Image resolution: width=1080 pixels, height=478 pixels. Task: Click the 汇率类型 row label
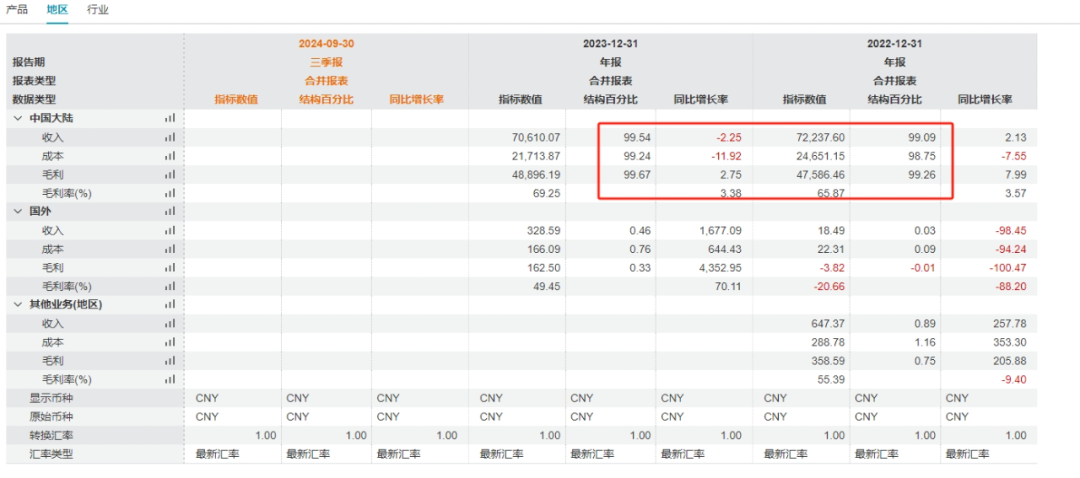pyautogui.click(x=51, y=454)
